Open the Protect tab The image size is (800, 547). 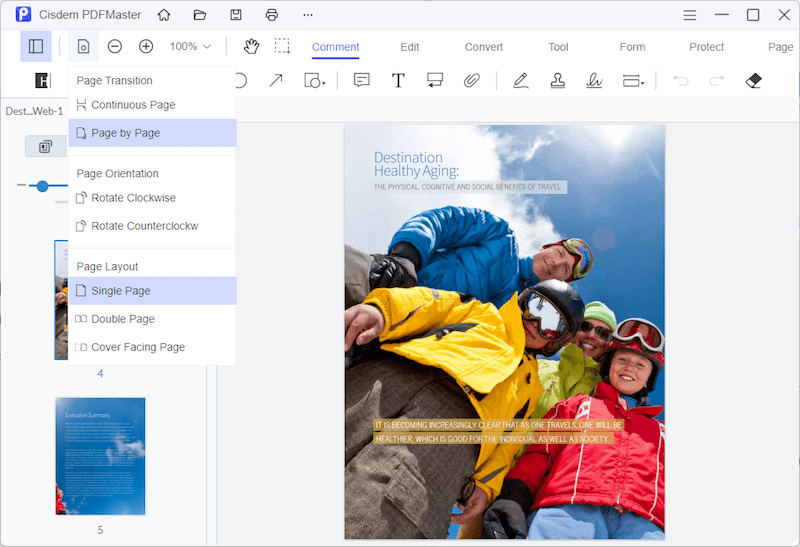coord(706,47)
